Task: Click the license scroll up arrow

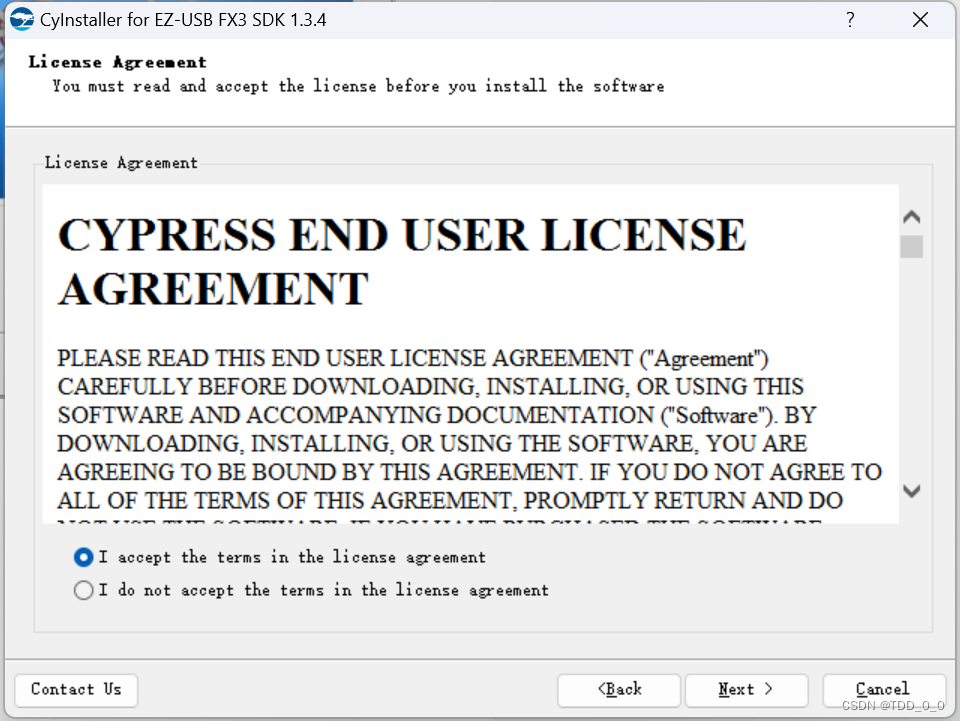Action: tap(912, 217)
